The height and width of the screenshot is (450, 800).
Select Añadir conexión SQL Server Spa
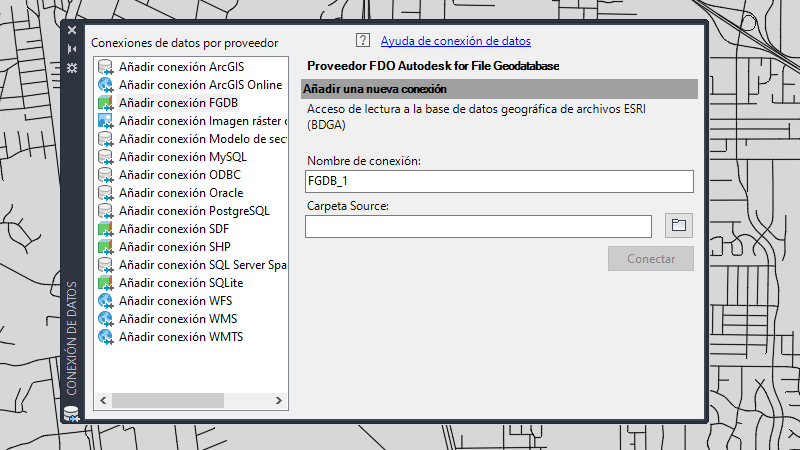tap(203, 265)
